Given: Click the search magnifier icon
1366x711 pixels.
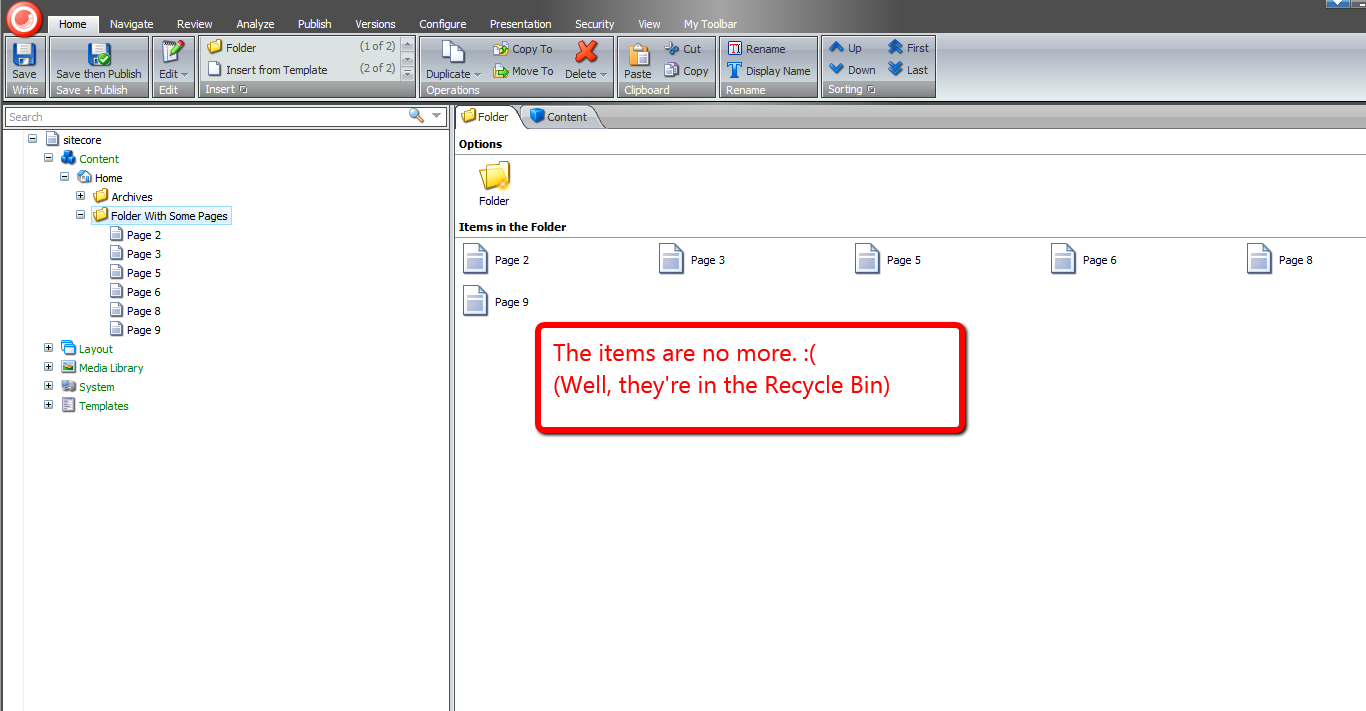Looking at the screenshot, I should click(x=417, y=116).
